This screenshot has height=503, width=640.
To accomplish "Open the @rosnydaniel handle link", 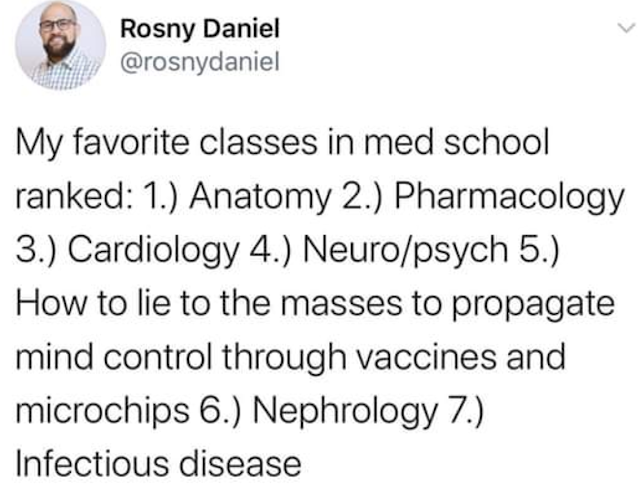I will (x=200, y=62).
